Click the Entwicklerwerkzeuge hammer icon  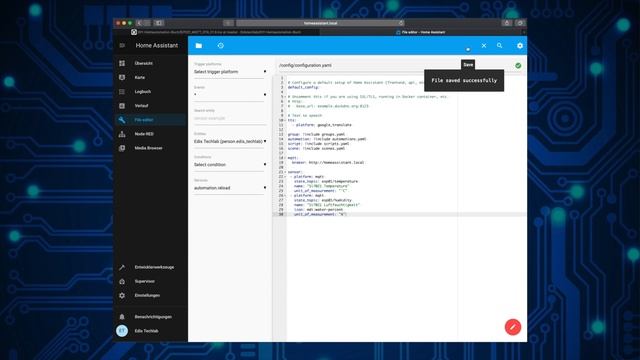pyautogui.click(x=122, y=267)
